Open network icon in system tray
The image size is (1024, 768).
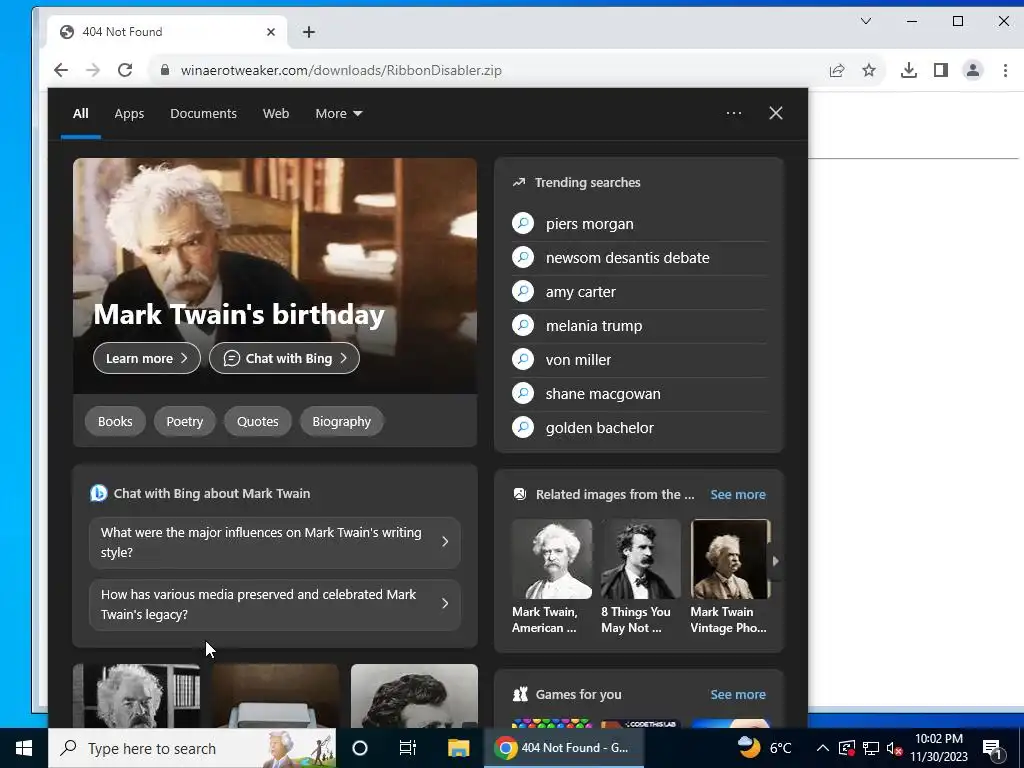click(871, 748)
